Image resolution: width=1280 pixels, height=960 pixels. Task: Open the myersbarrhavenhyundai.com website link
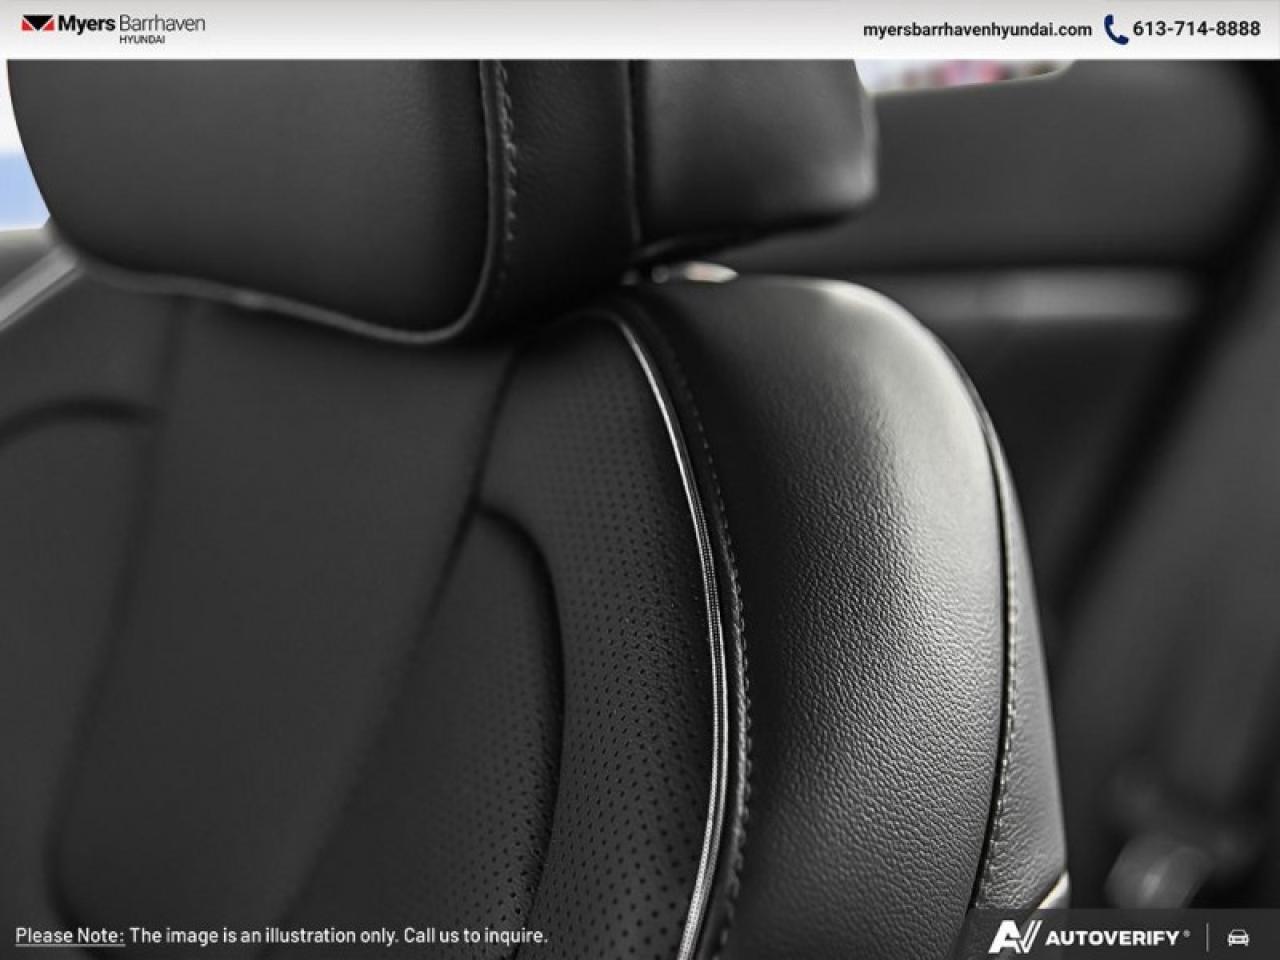point(976,31)
